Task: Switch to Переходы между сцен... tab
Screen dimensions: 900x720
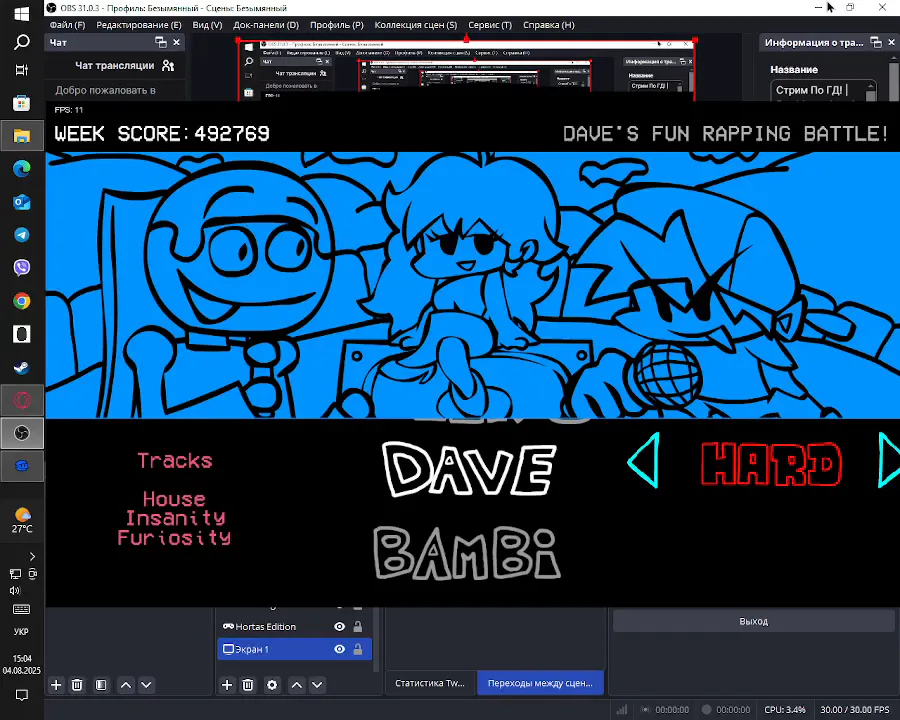Action: (x=540, y=683)
